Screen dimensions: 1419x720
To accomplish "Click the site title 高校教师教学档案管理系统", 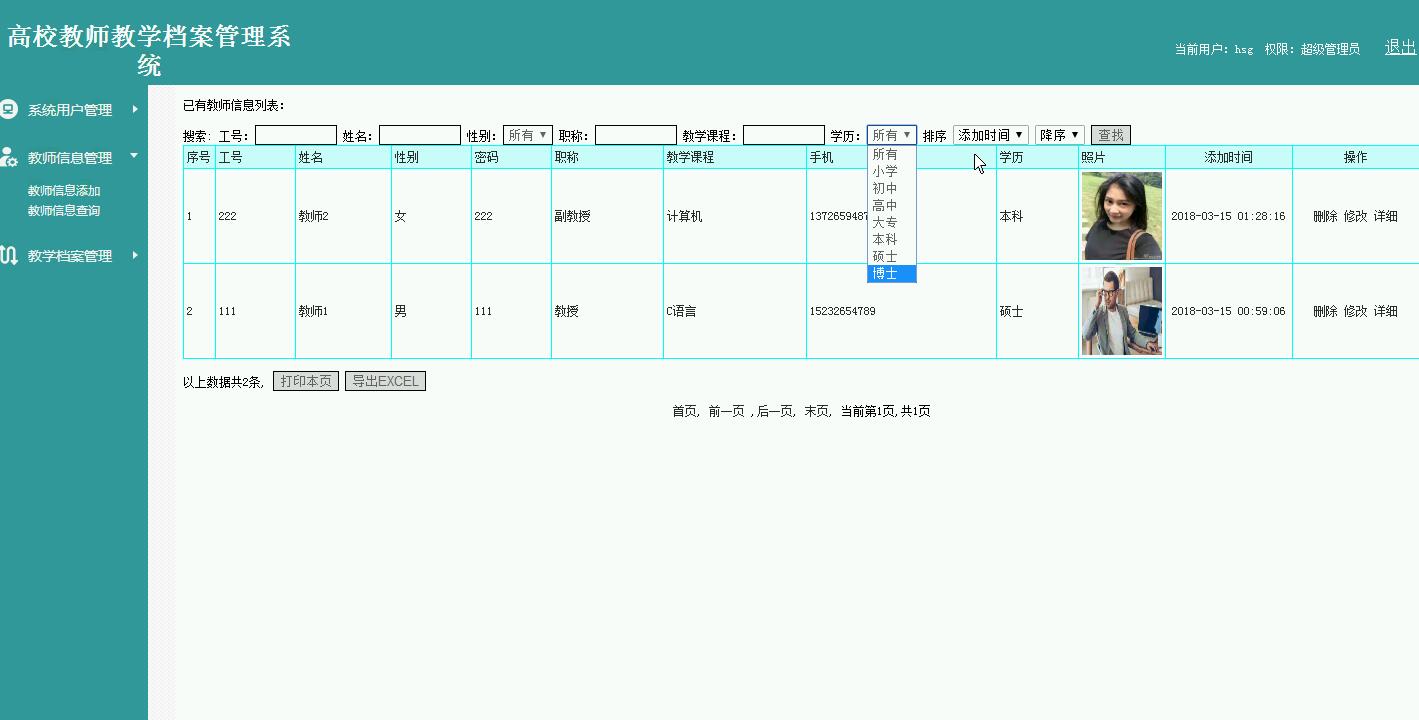I will coord(149,51).
